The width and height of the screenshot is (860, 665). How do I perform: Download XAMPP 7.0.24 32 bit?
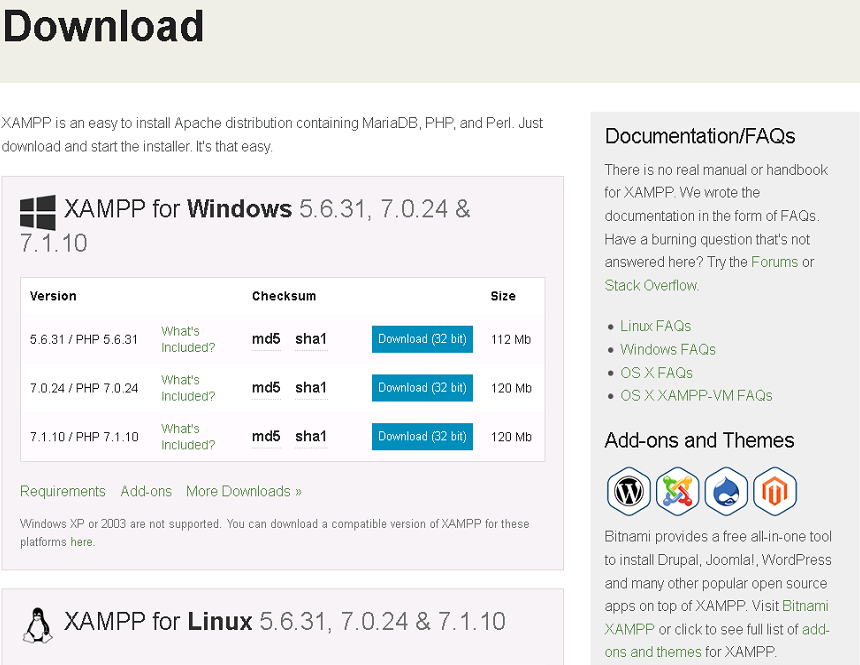tap(422, 388)
